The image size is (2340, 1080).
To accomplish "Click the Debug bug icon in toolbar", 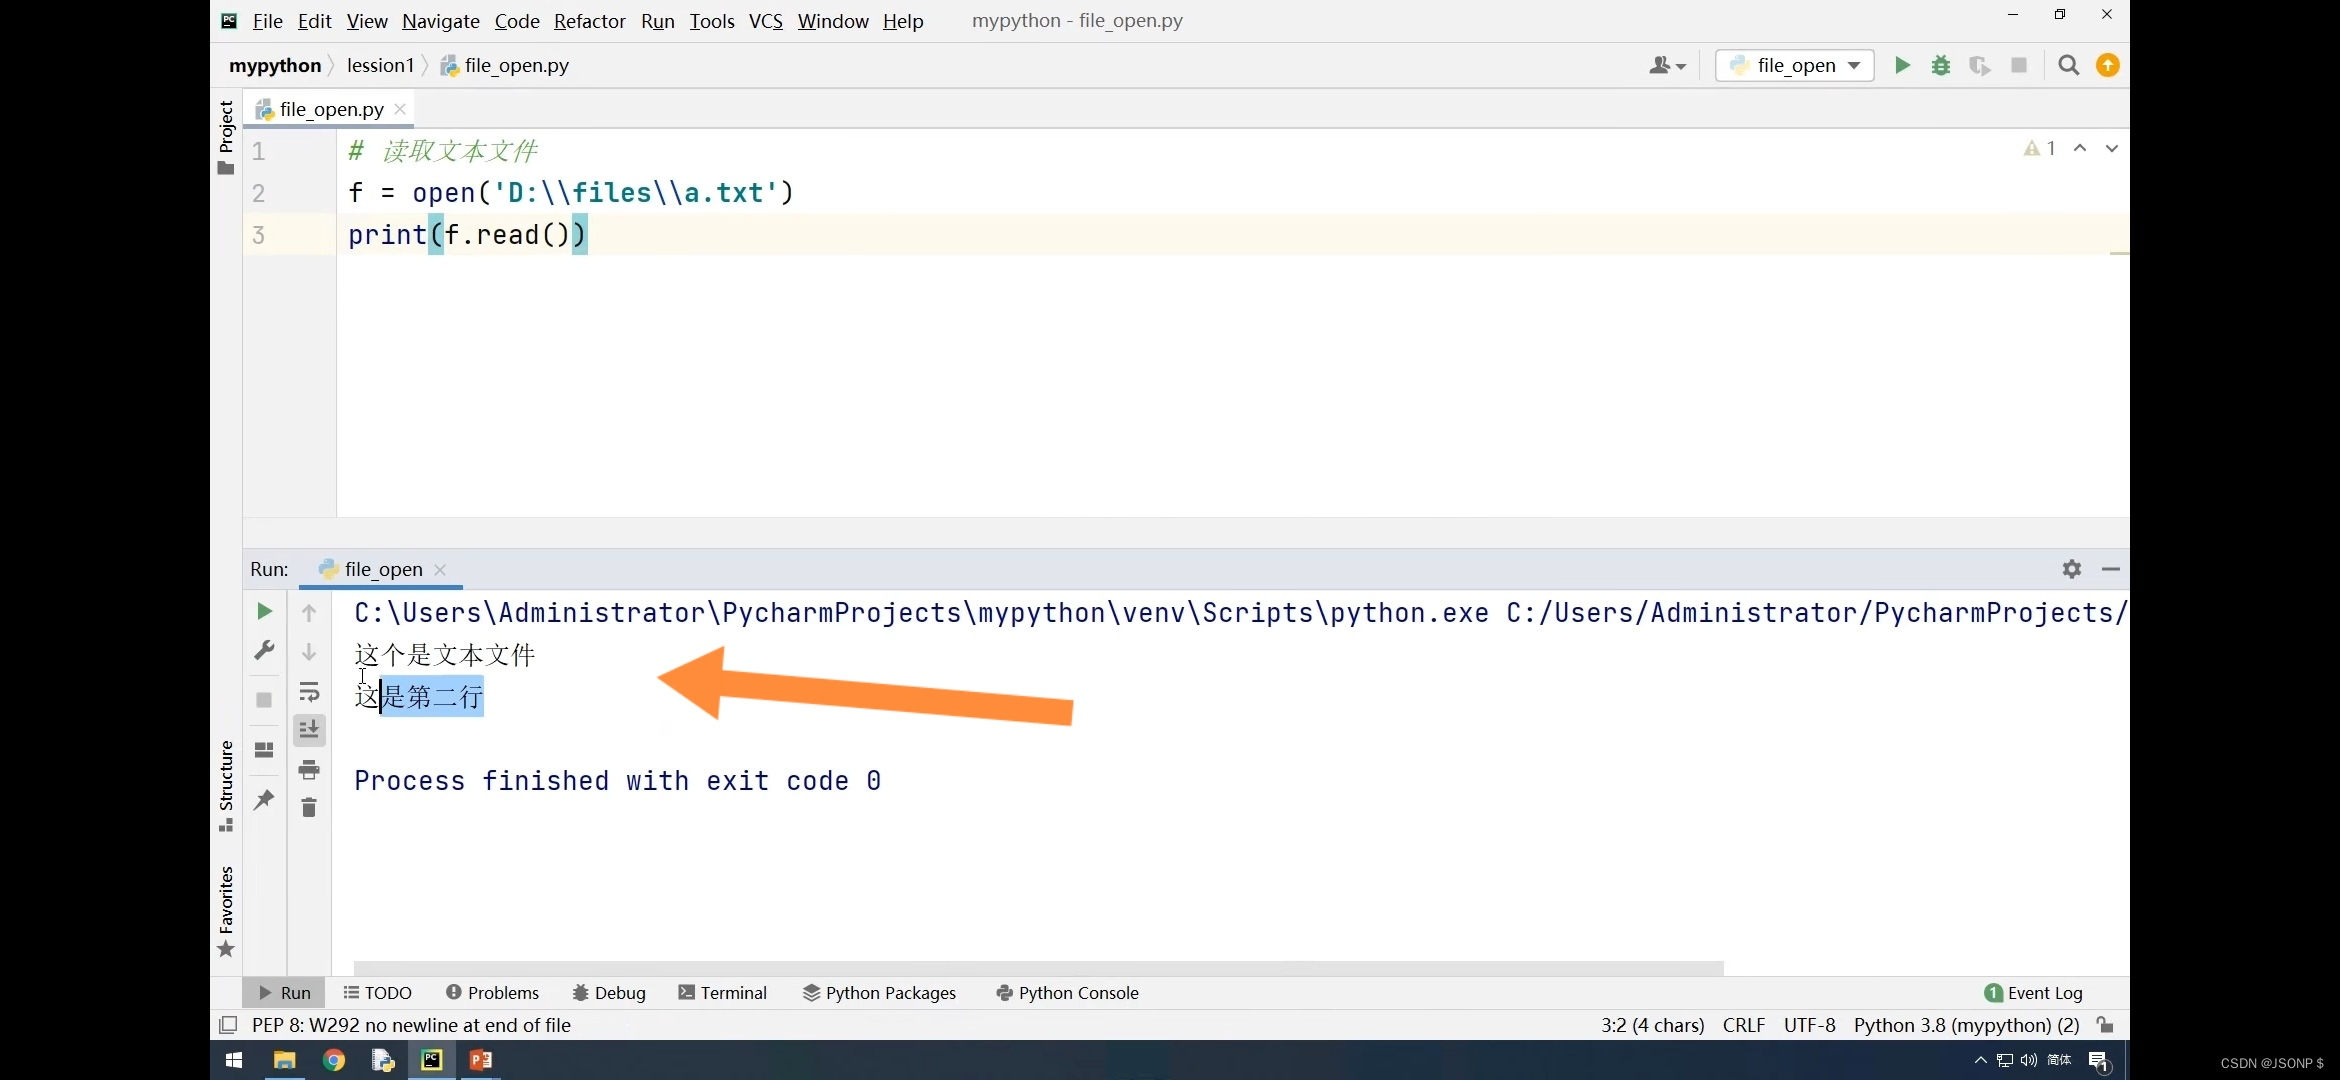I will [1941, 65].
